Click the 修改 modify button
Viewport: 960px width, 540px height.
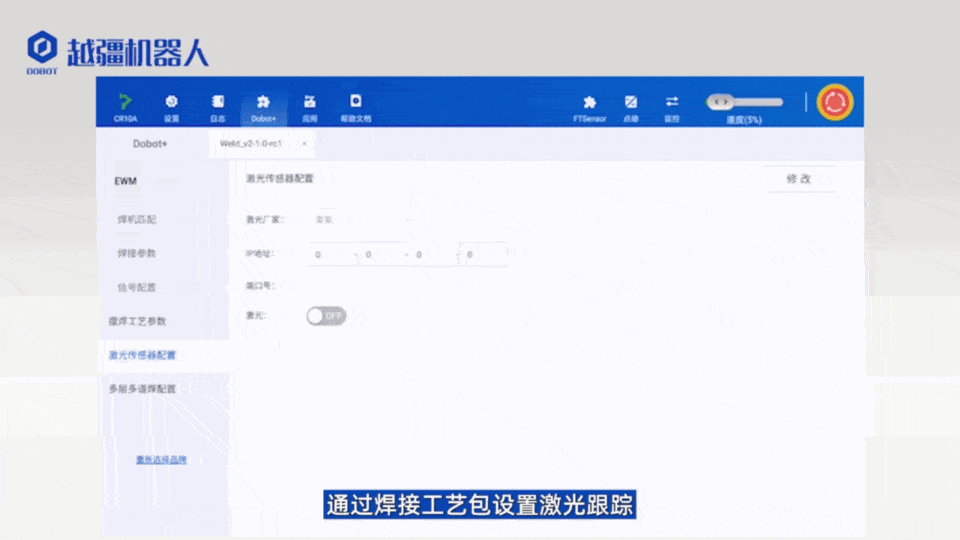799,179
